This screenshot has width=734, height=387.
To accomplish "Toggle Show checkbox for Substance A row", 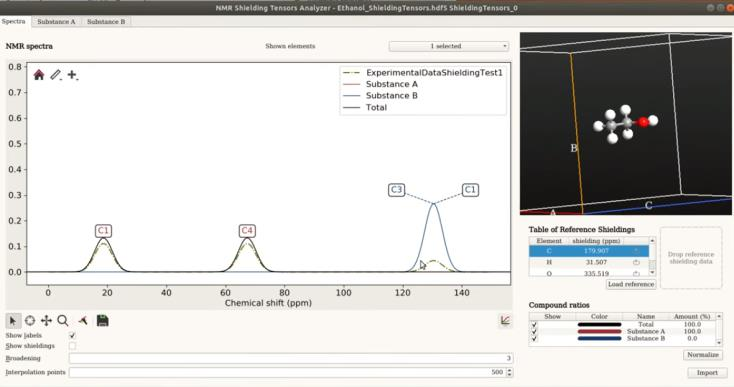I will click(534, 331).
